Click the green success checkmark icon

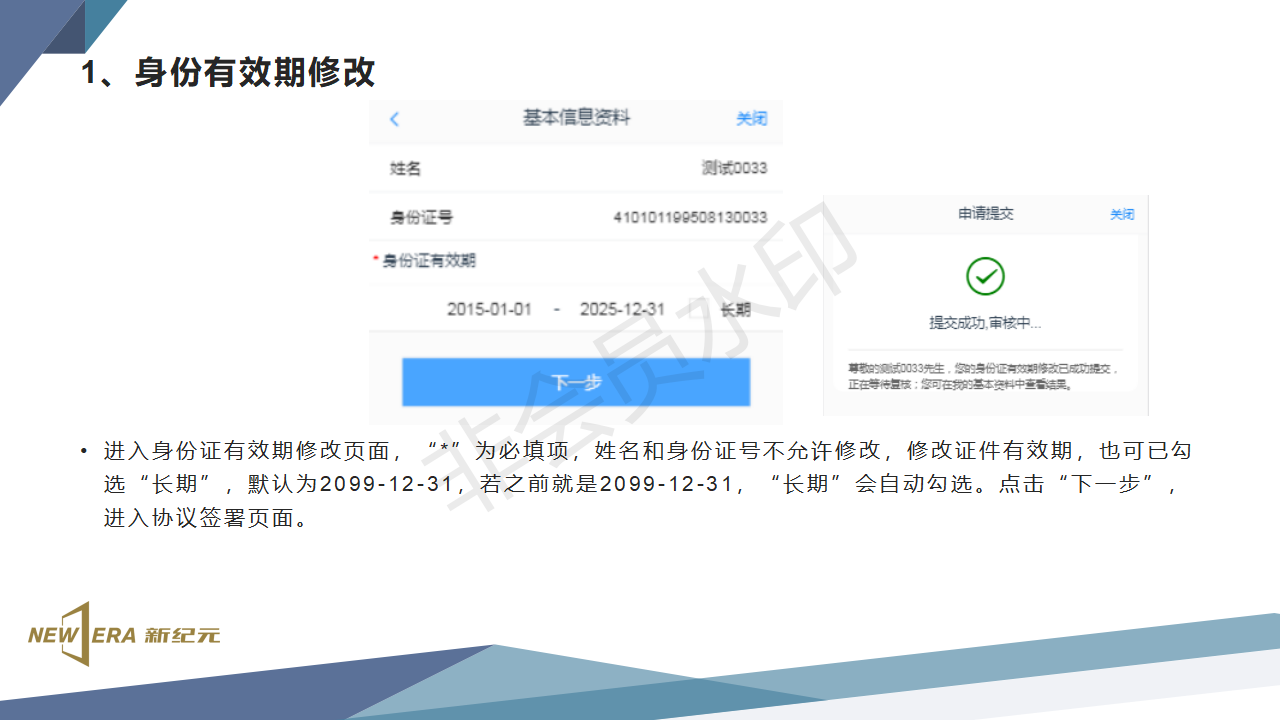pyautogui.click(x=985, y=276)
